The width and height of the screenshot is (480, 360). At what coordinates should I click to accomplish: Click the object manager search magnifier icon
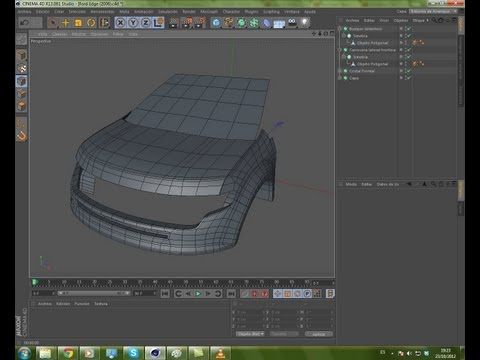[434, 20]
